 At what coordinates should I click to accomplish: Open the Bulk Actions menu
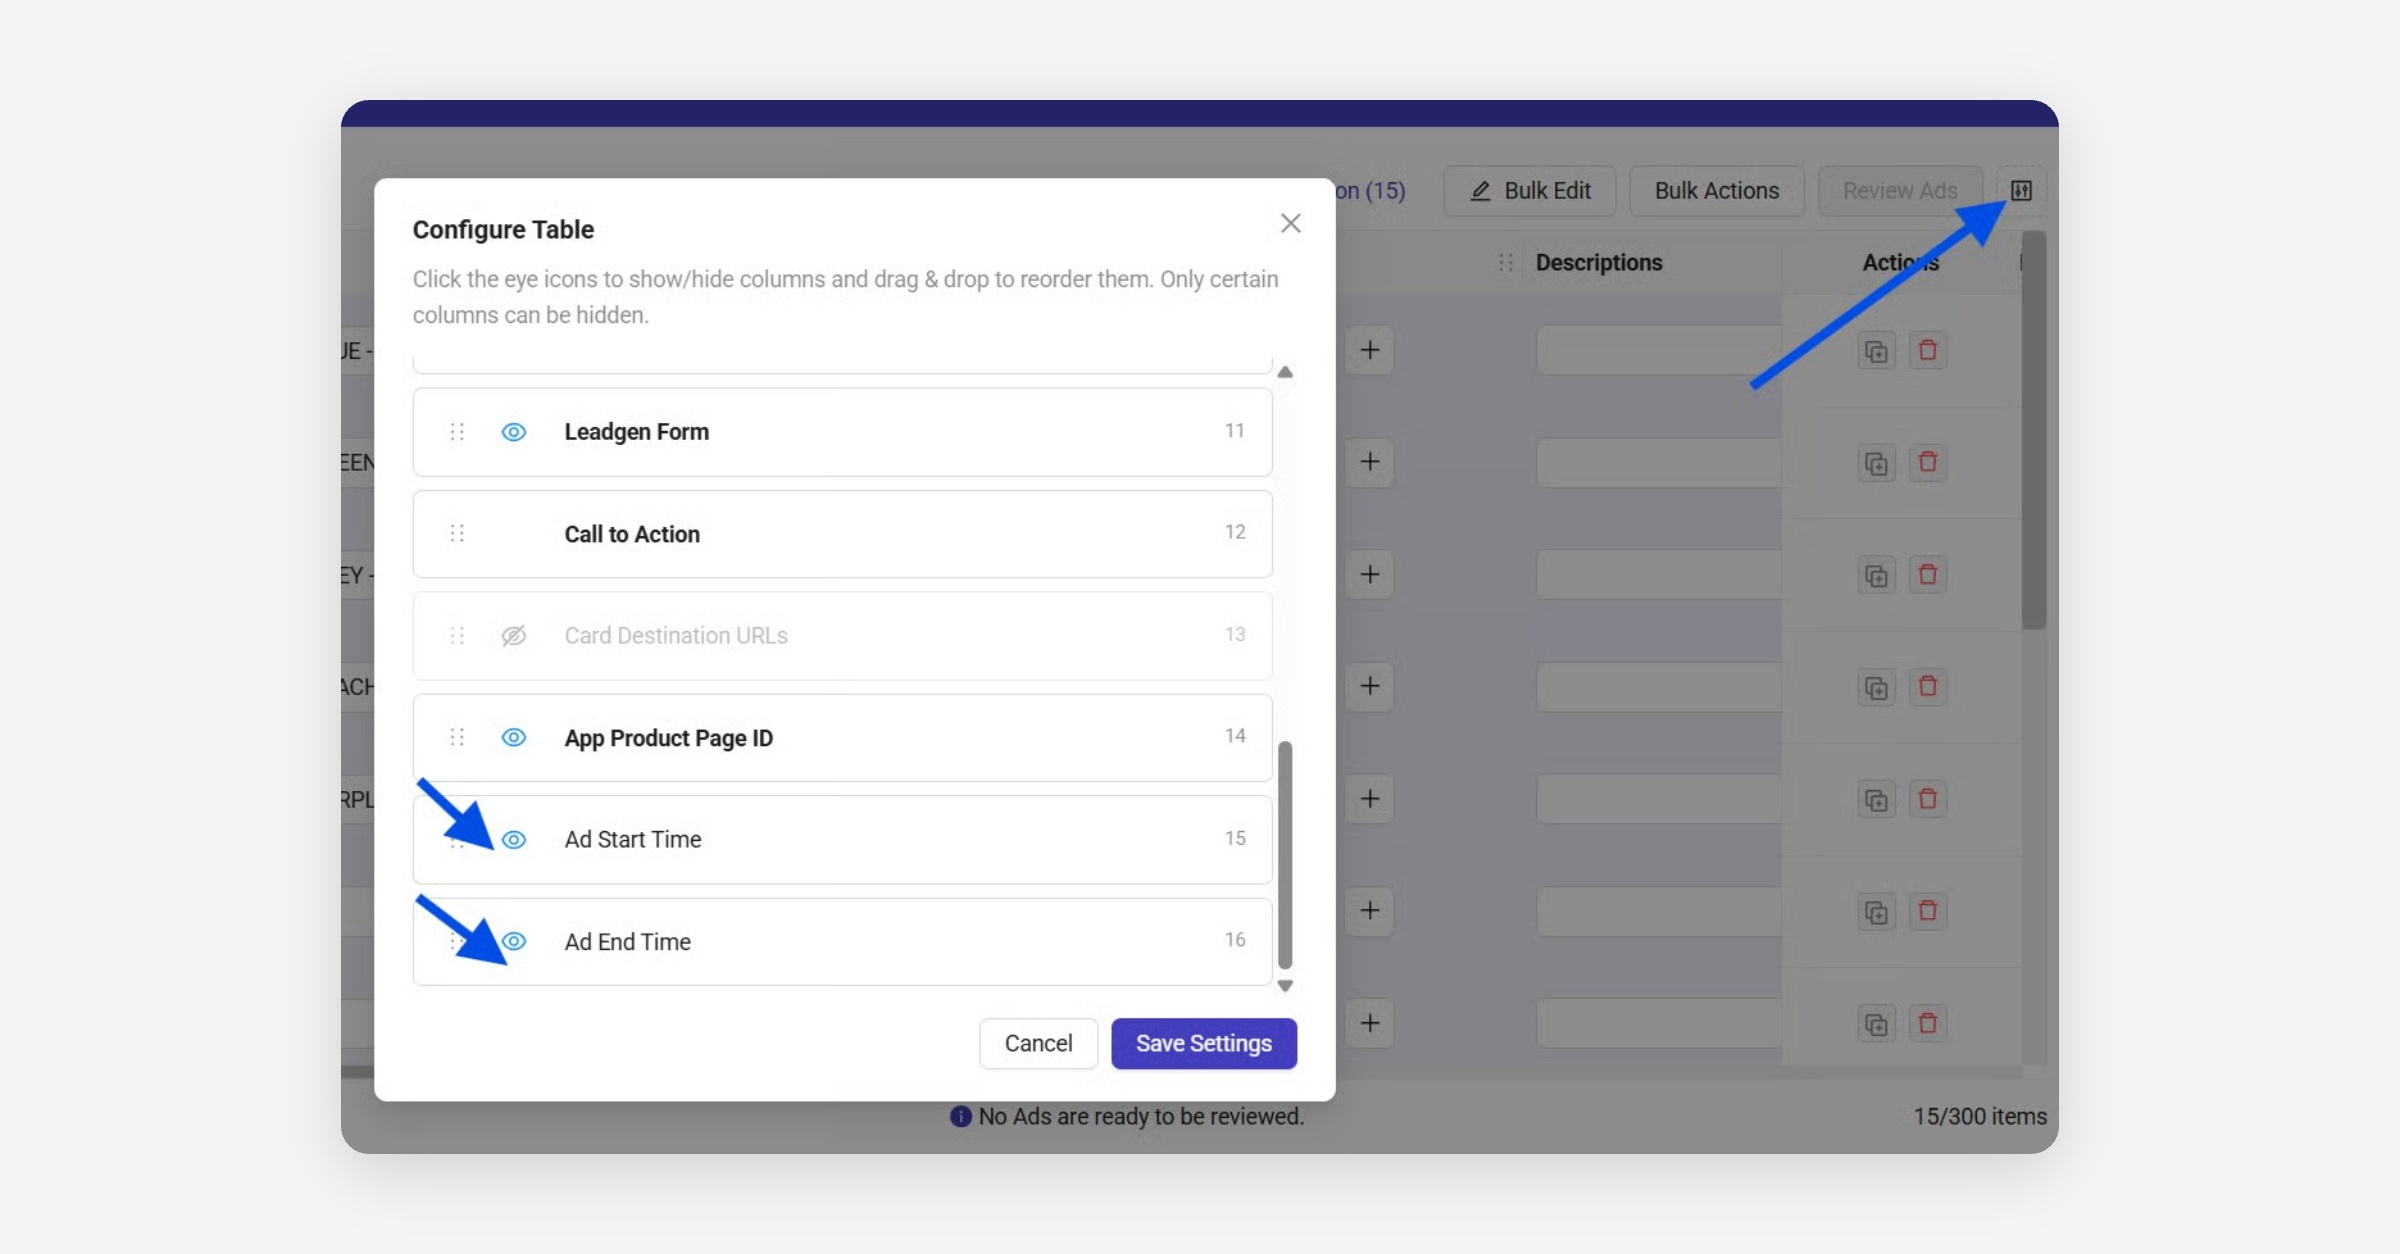[1716, 191]
